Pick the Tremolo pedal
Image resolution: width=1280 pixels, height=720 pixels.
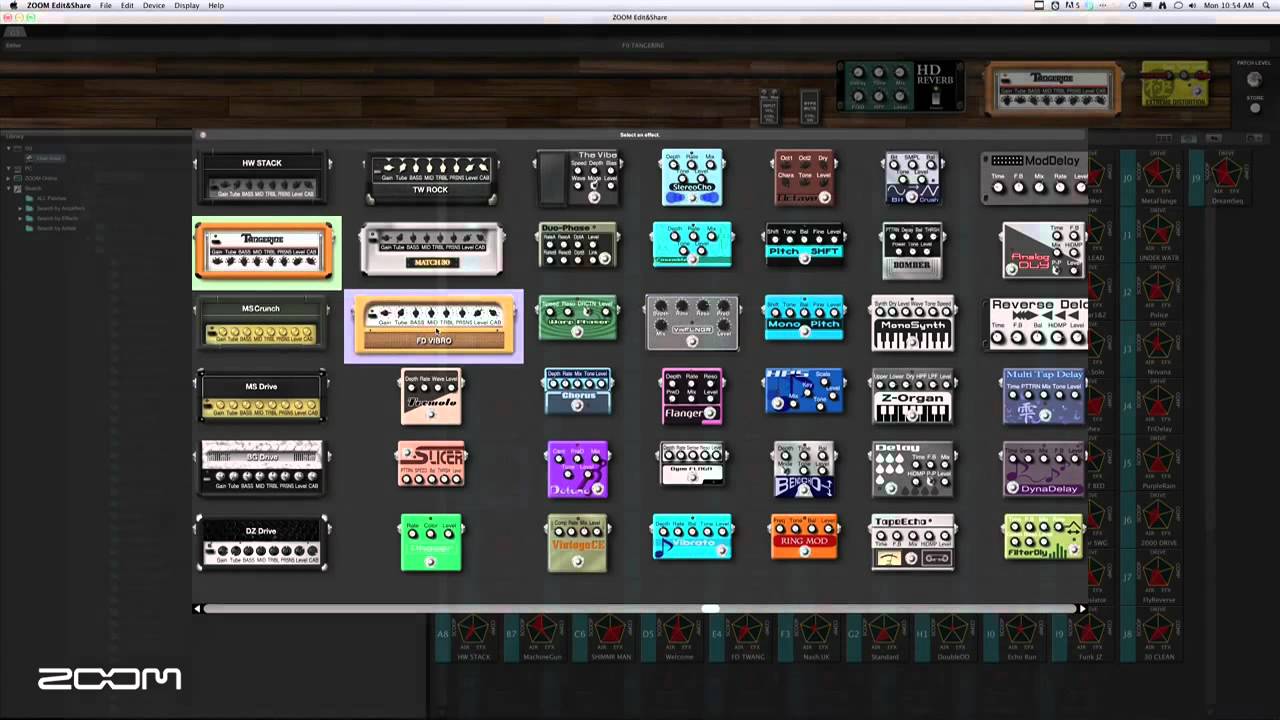click(431, 396)
